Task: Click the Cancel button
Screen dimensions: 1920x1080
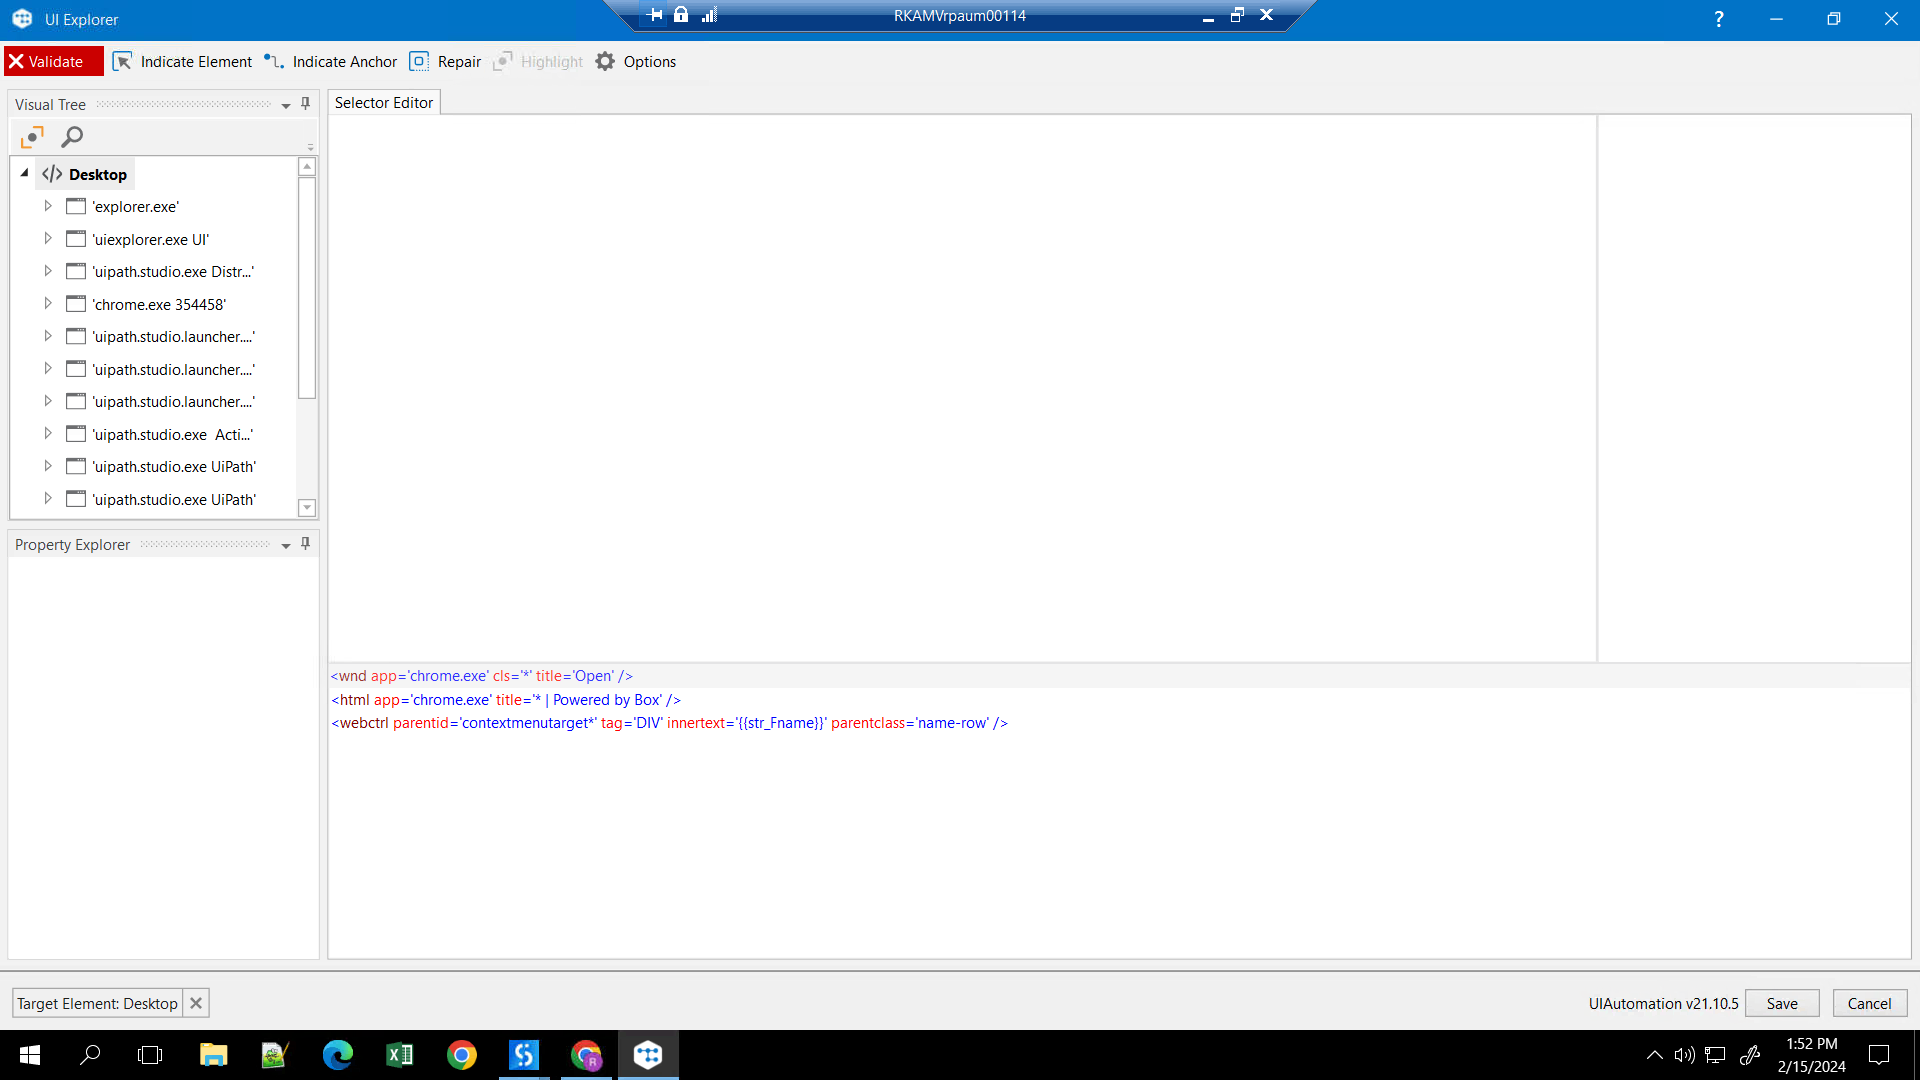Action: (x=1868, y=1003)
